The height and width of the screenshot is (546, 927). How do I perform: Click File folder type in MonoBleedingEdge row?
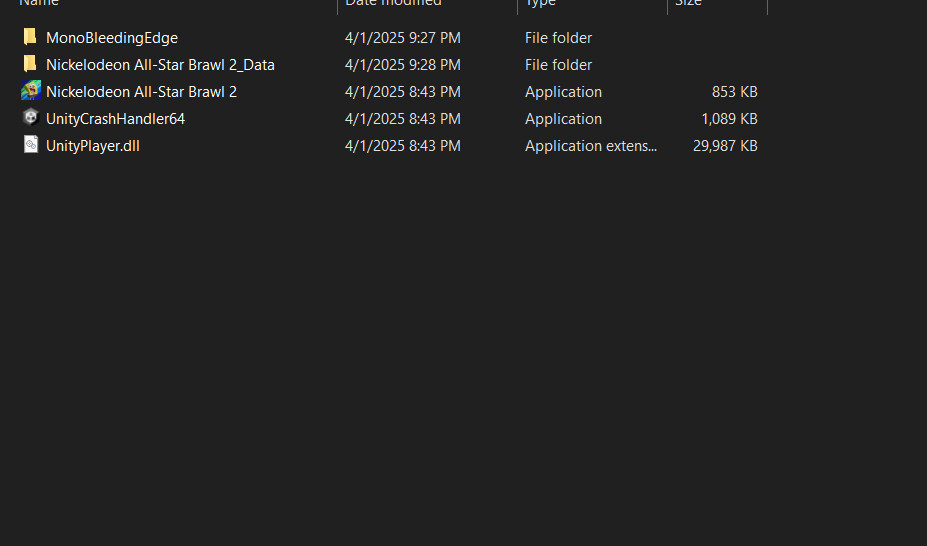[558, 38]
